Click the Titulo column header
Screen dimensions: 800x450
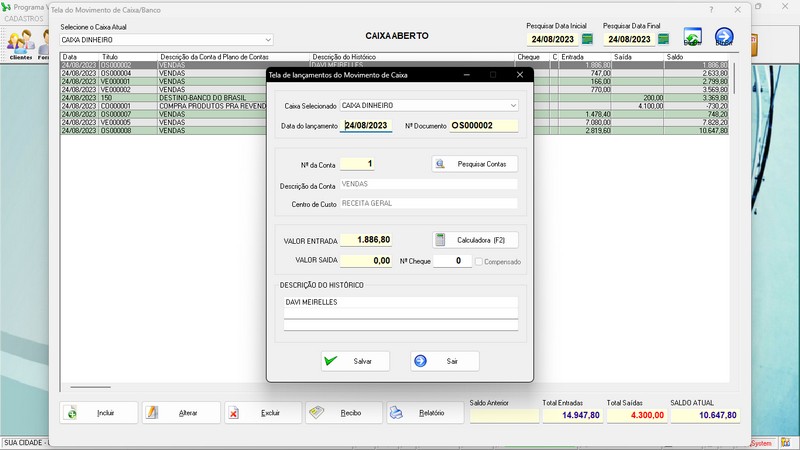[x=129, y=57]
